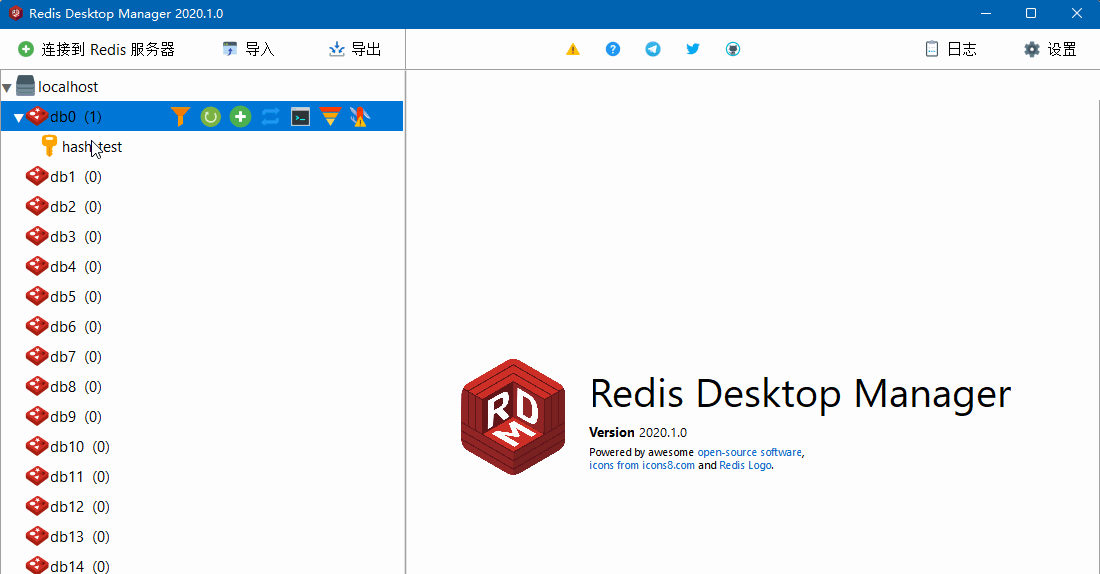Open the open-source software link
The image size is (1100, 574).
749,453
